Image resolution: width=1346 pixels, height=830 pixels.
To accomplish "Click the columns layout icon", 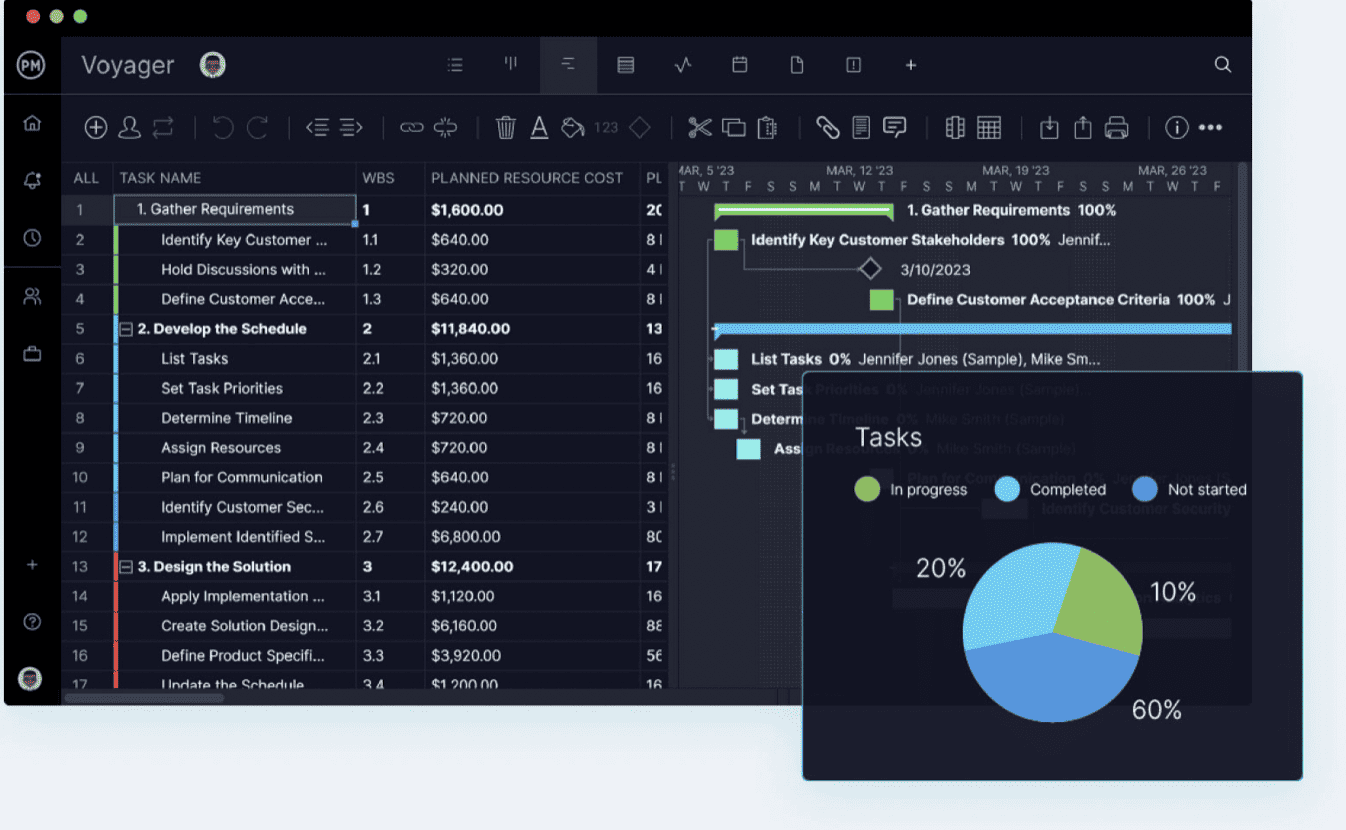I will [x=955, y=127].
